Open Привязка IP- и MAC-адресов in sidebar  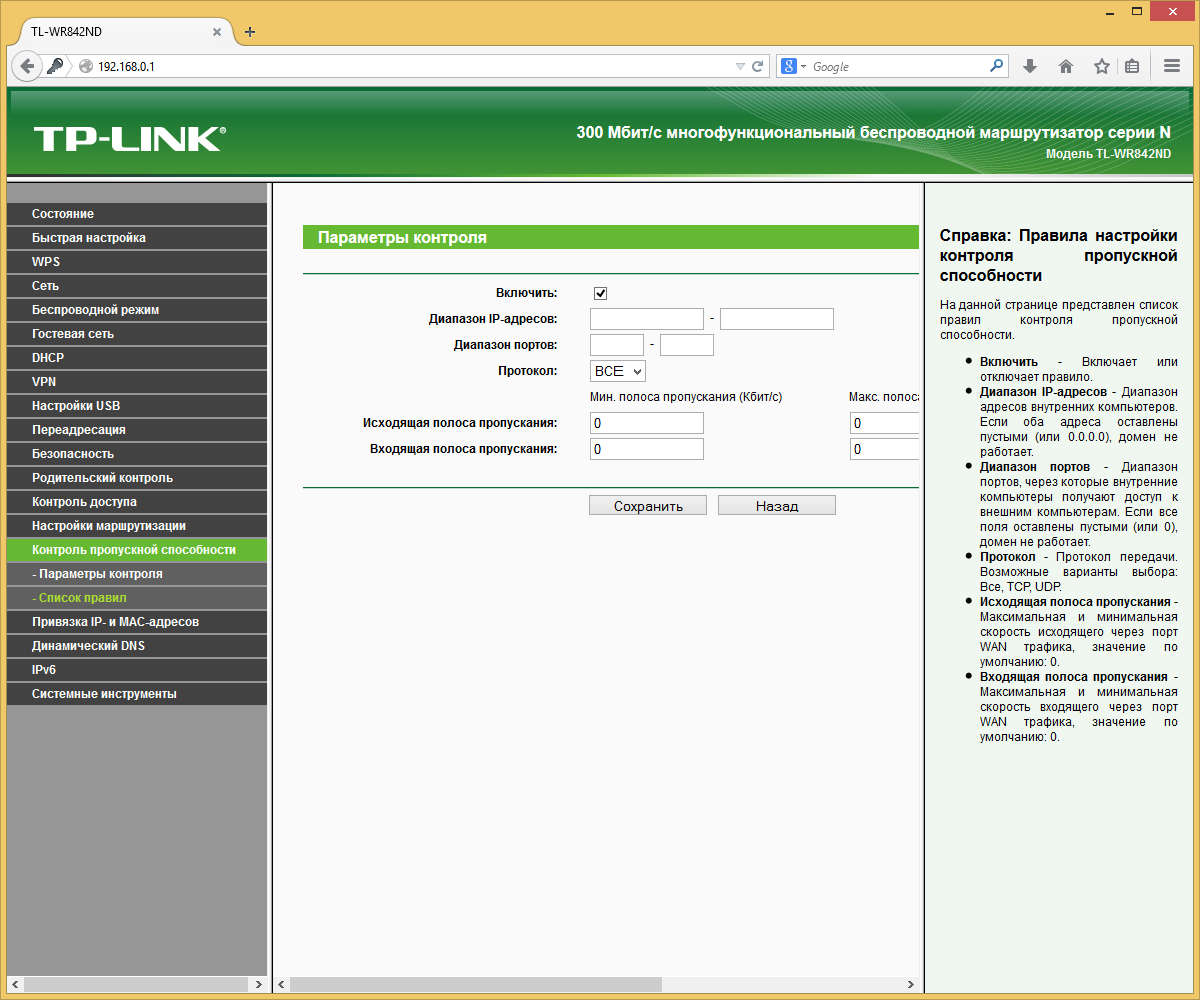(137, 622)
